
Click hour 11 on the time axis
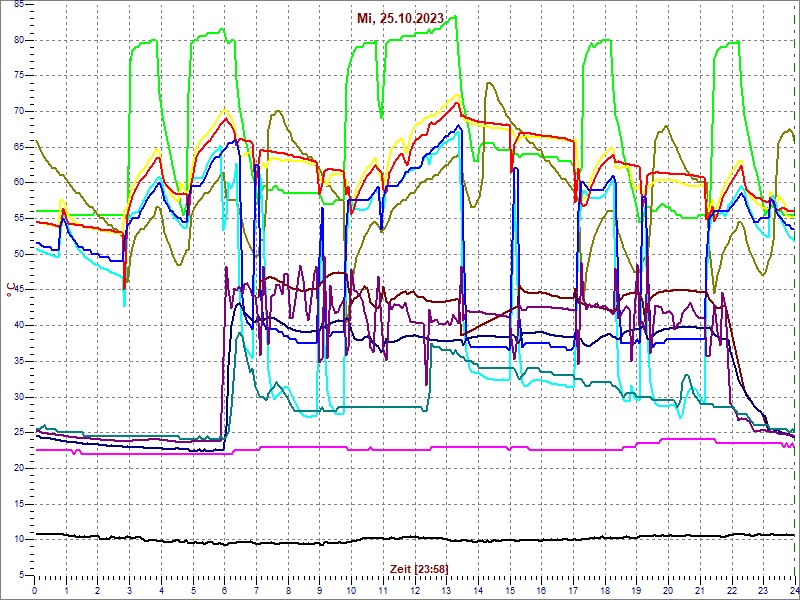(x=383, y=589)
